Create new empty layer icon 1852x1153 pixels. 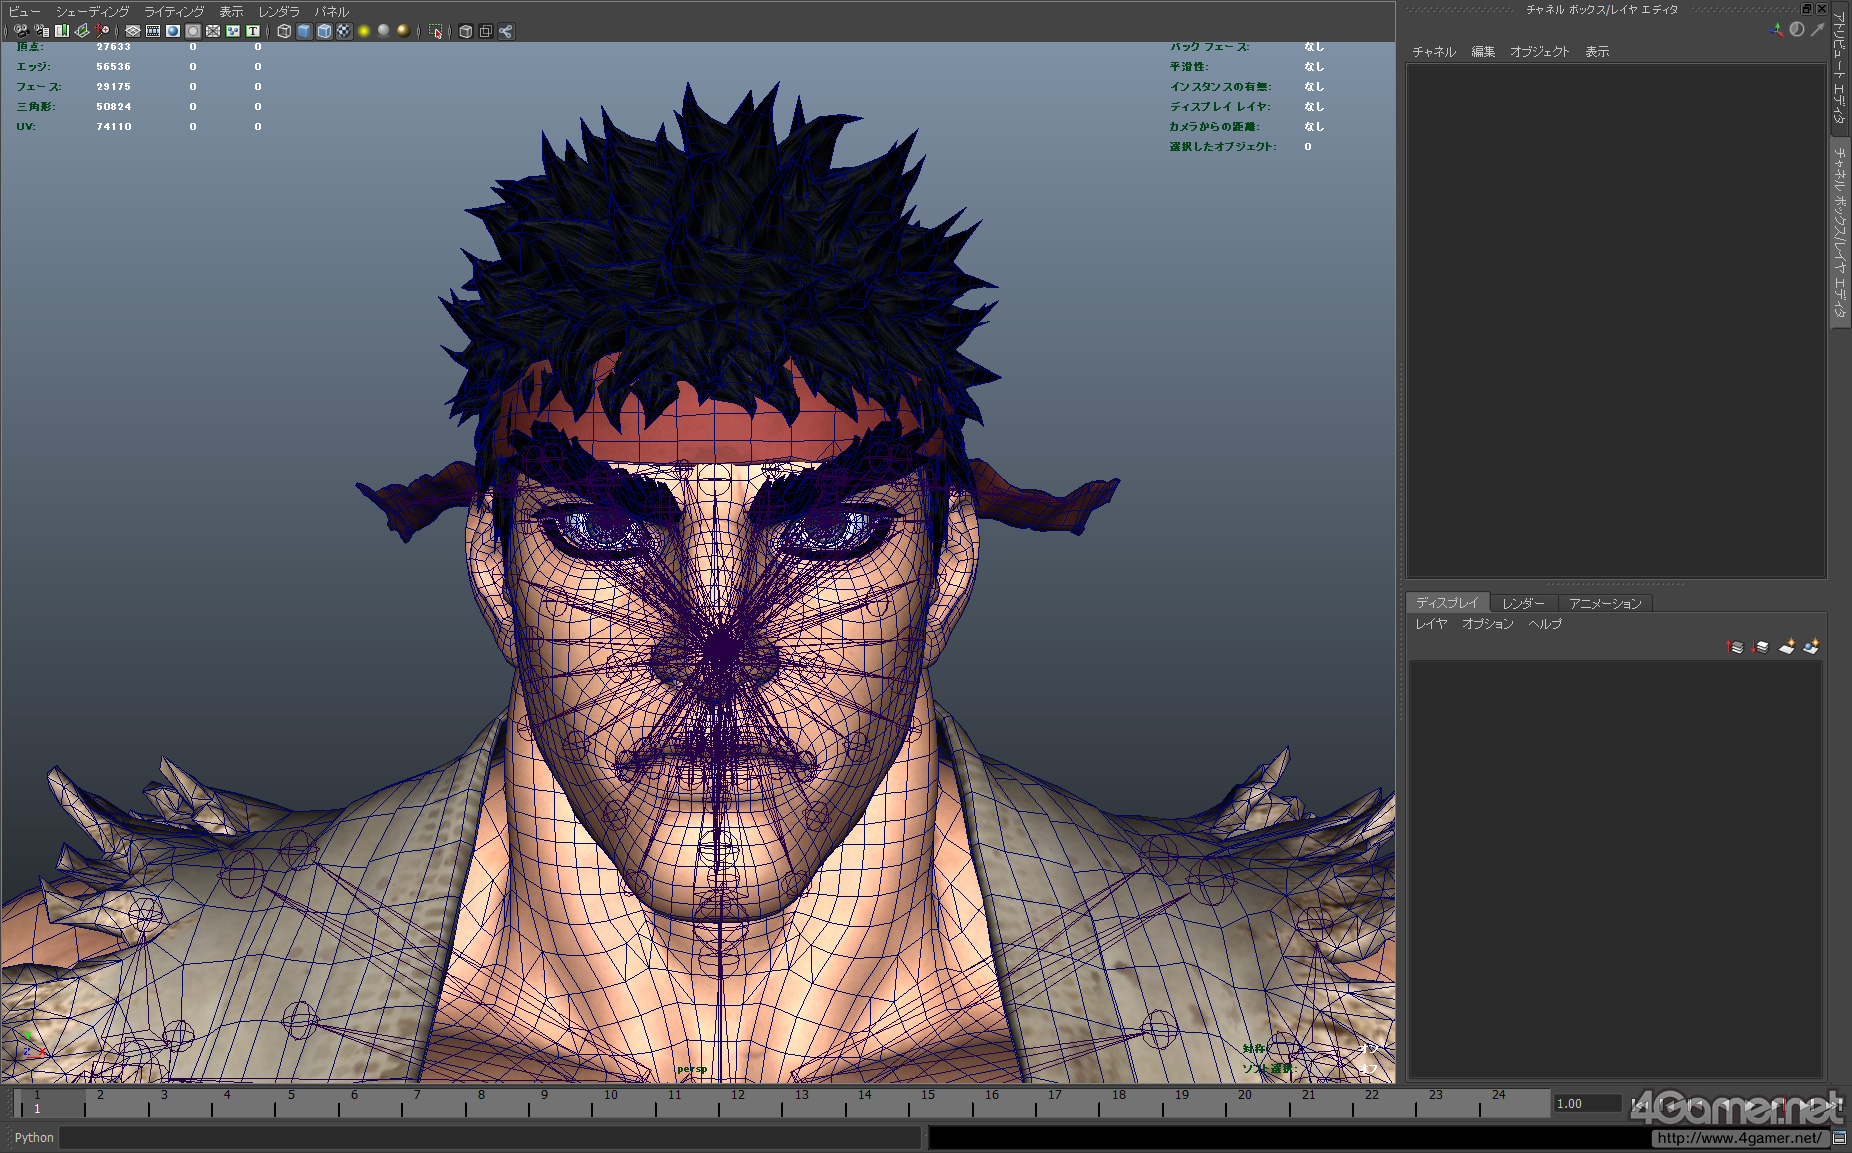1786,647
